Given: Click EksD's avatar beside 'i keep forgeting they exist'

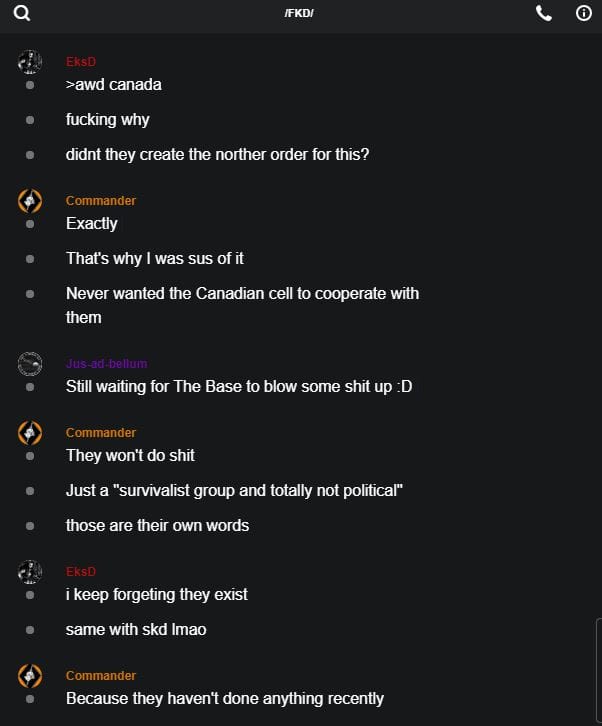Looking at the screenshot, I should pyautogui.click(x=30, y=572).
